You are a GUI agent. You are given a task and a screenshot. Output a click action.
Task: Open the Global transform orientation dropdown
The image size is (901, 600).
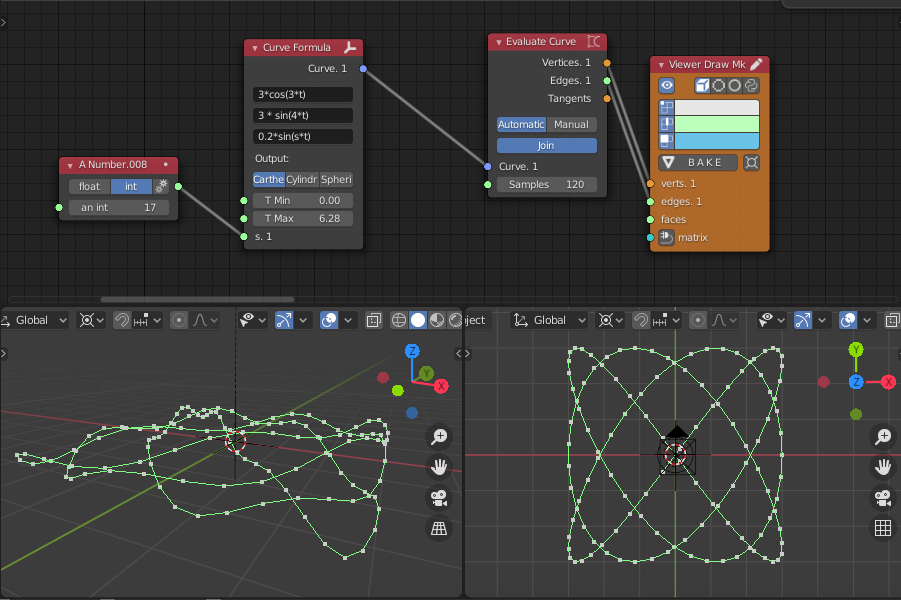click(x=31, y=320)
